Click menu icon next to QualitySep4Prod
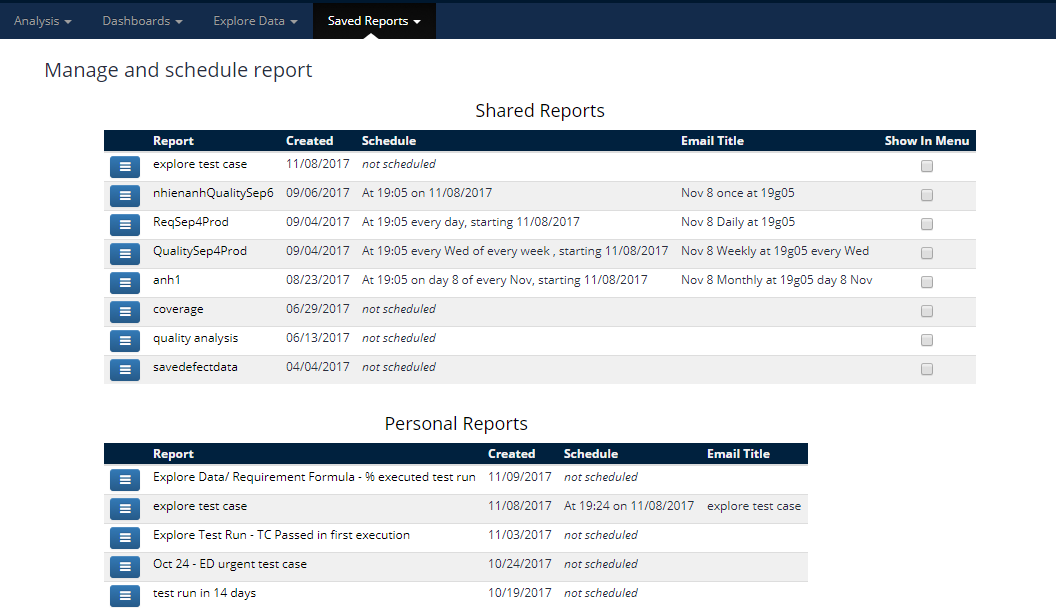The width and height of the screenshot is (1056, 608). click(124, 253)
